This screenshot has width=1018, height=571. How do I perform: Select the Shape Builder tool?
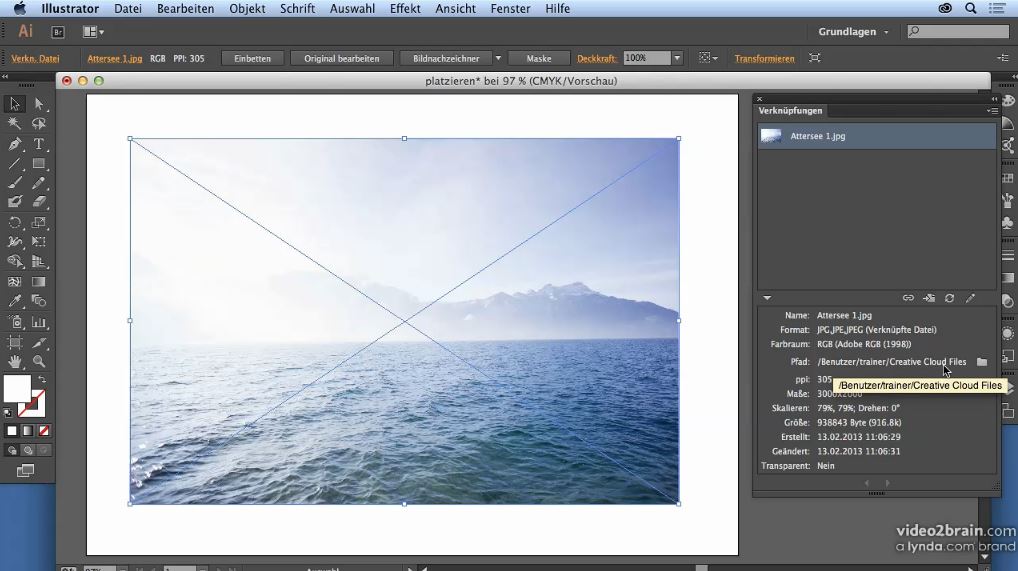14,262
